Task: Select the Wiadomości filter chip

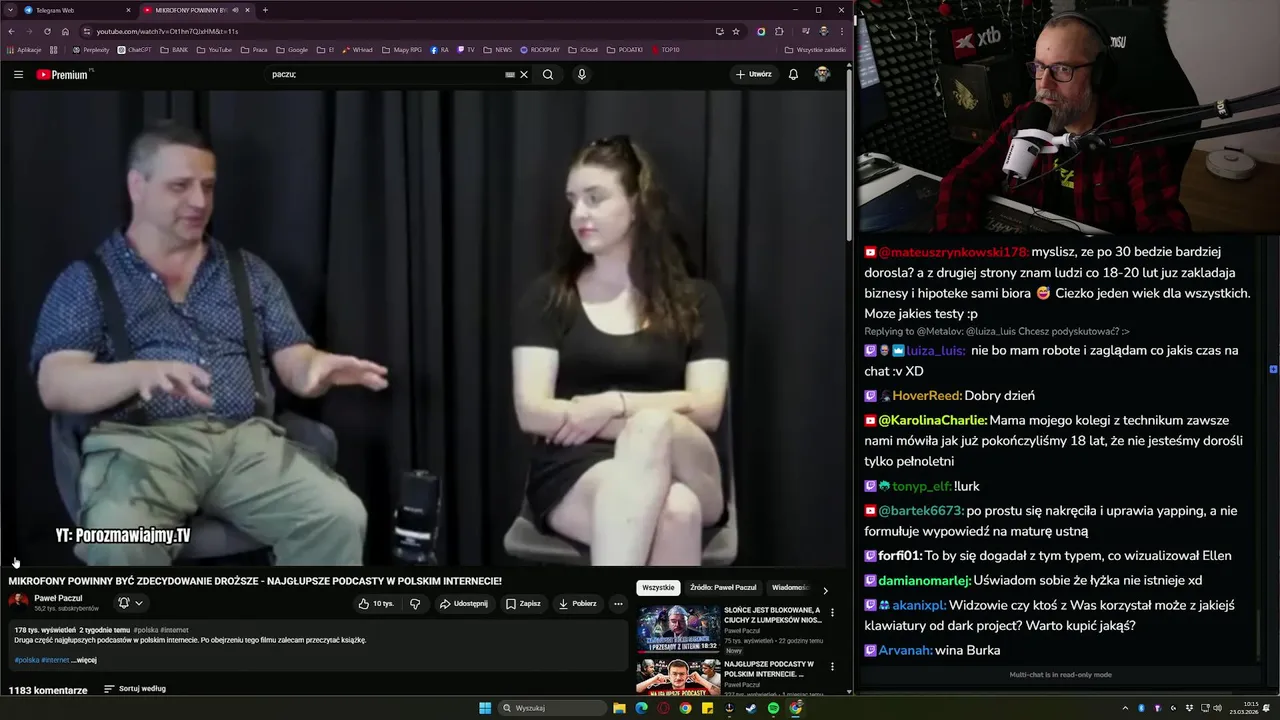Action: (x=790, y=588)
